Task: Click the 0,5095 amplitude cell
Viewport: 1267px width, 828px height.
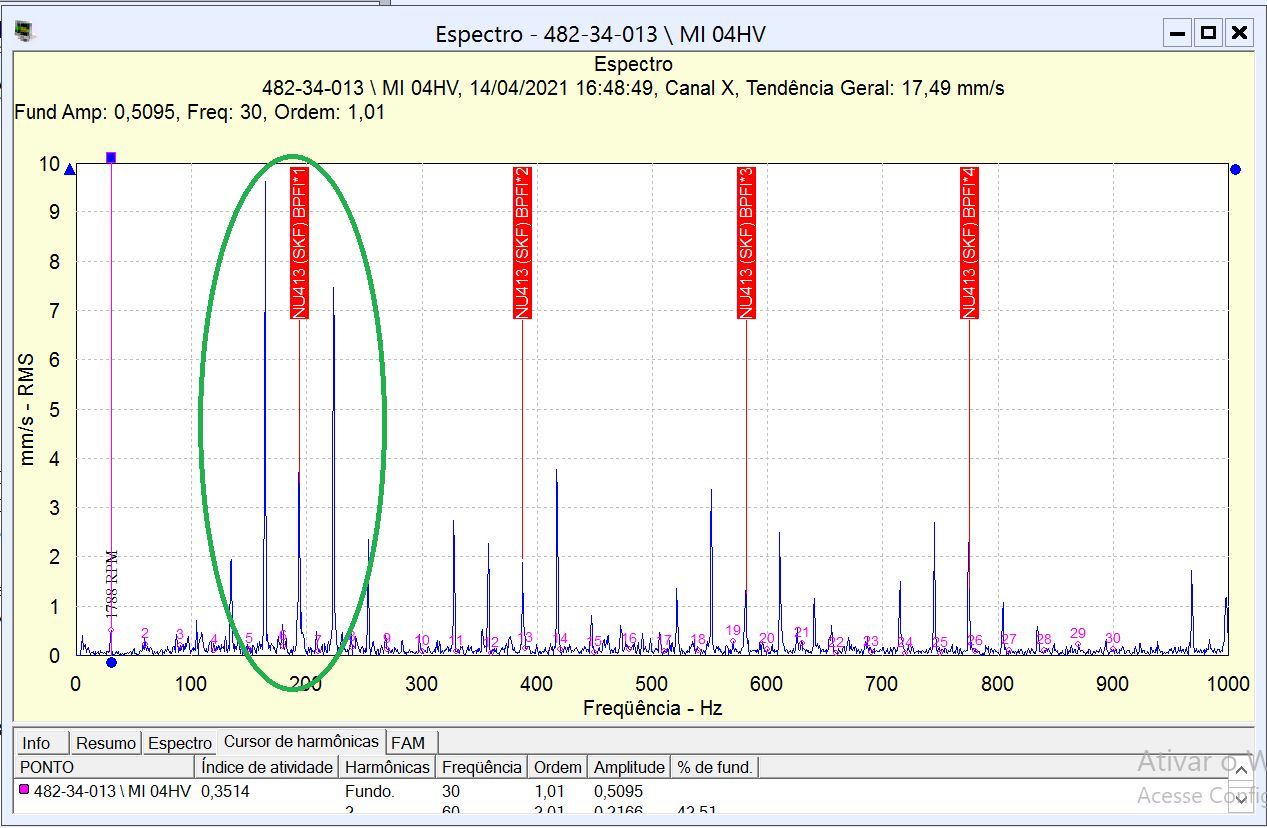Action: tap(618, 791)
